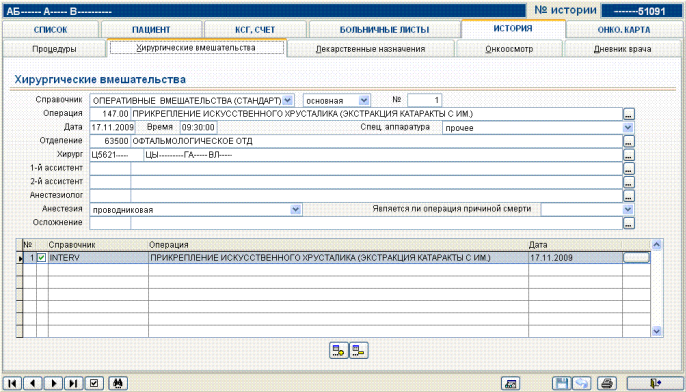
Task: Click the Дата column header
Action: 575,245
